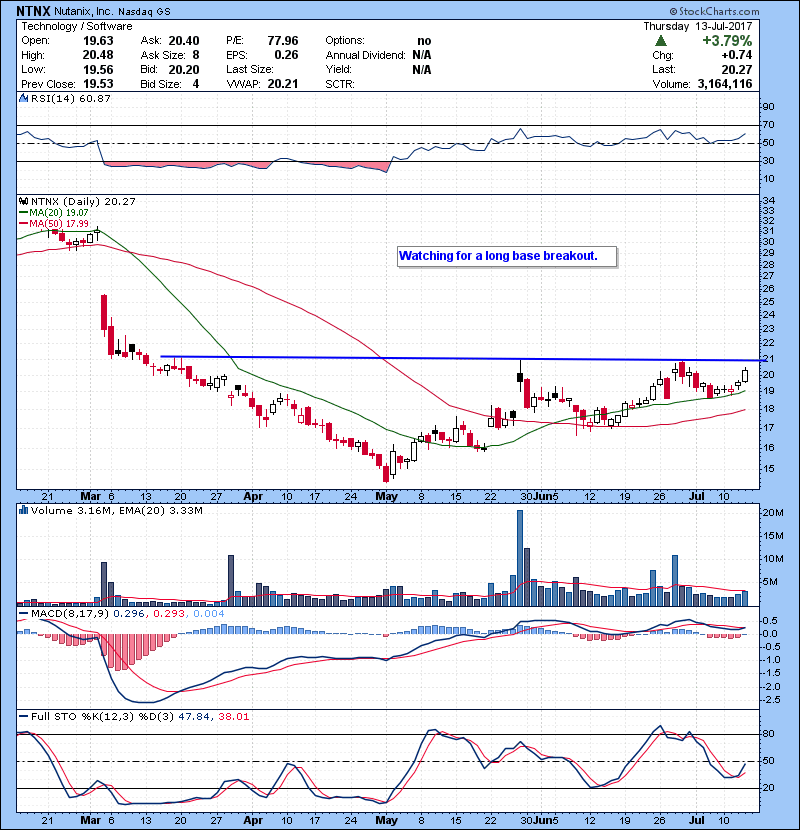Click the 70 level label on RSI axis
This screenshot has height=830, width=800.
(768, 125)
